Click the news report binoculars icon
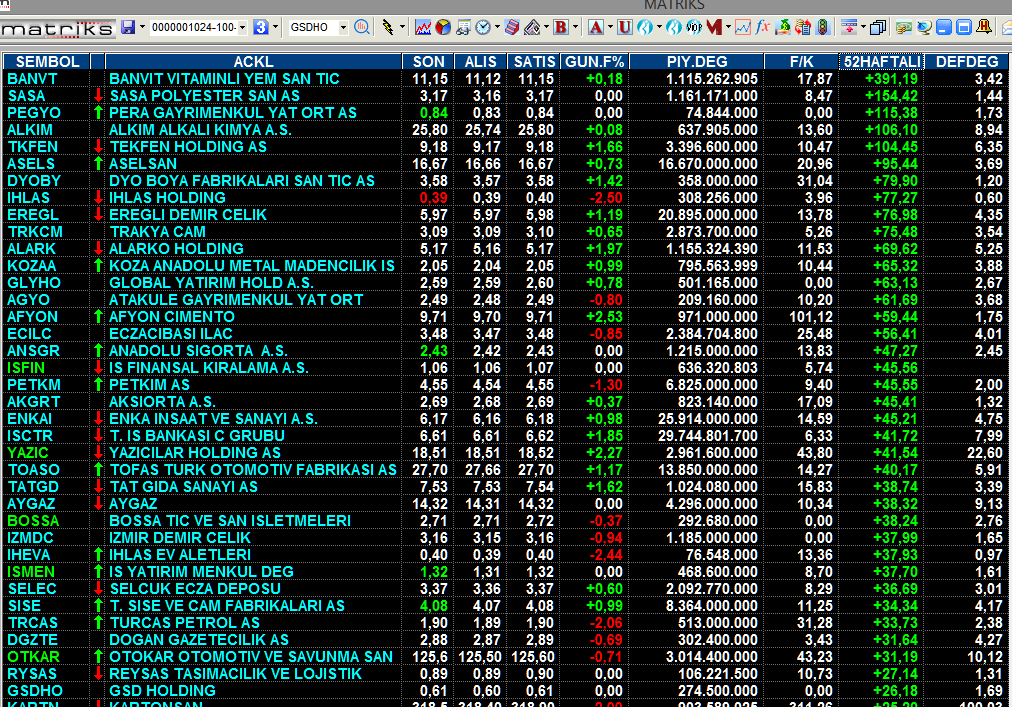Viewport: 1012px width, 707px height. [463, 27]
